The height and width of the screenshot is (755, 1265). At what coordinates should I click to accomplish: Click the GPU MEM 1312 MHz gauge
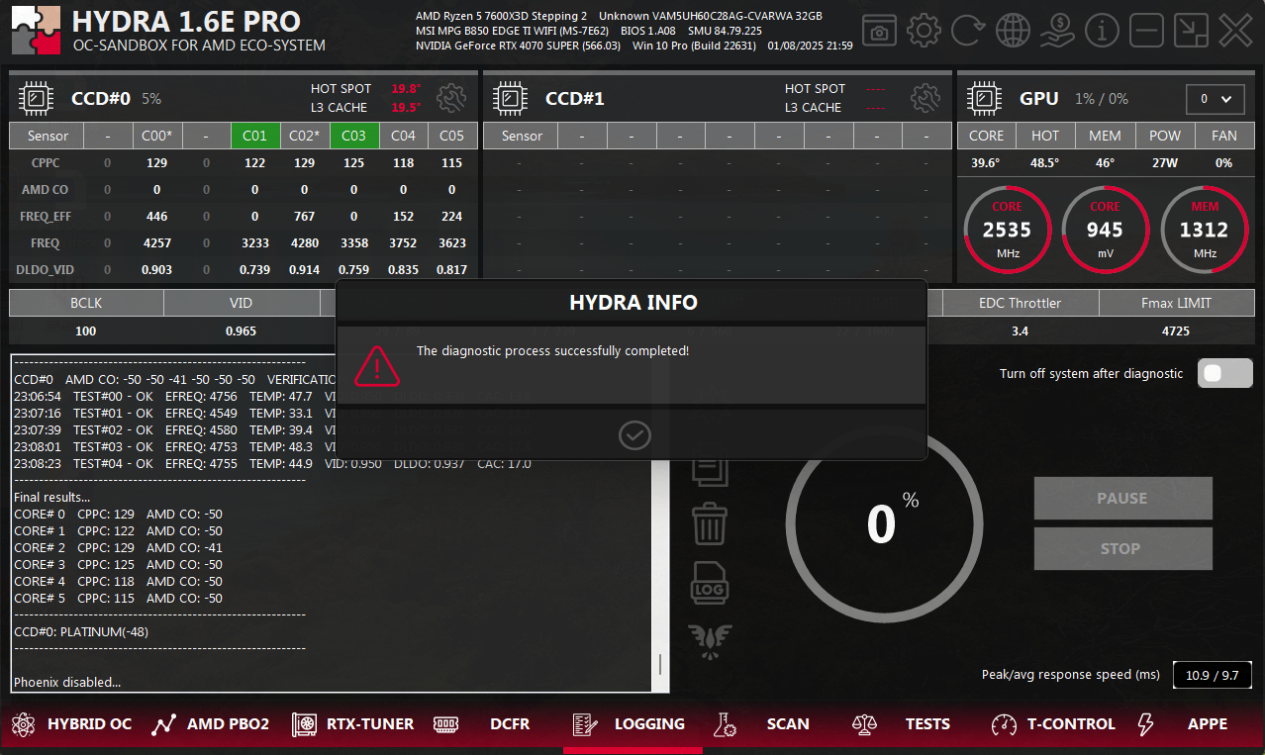tap(1205, 230)
